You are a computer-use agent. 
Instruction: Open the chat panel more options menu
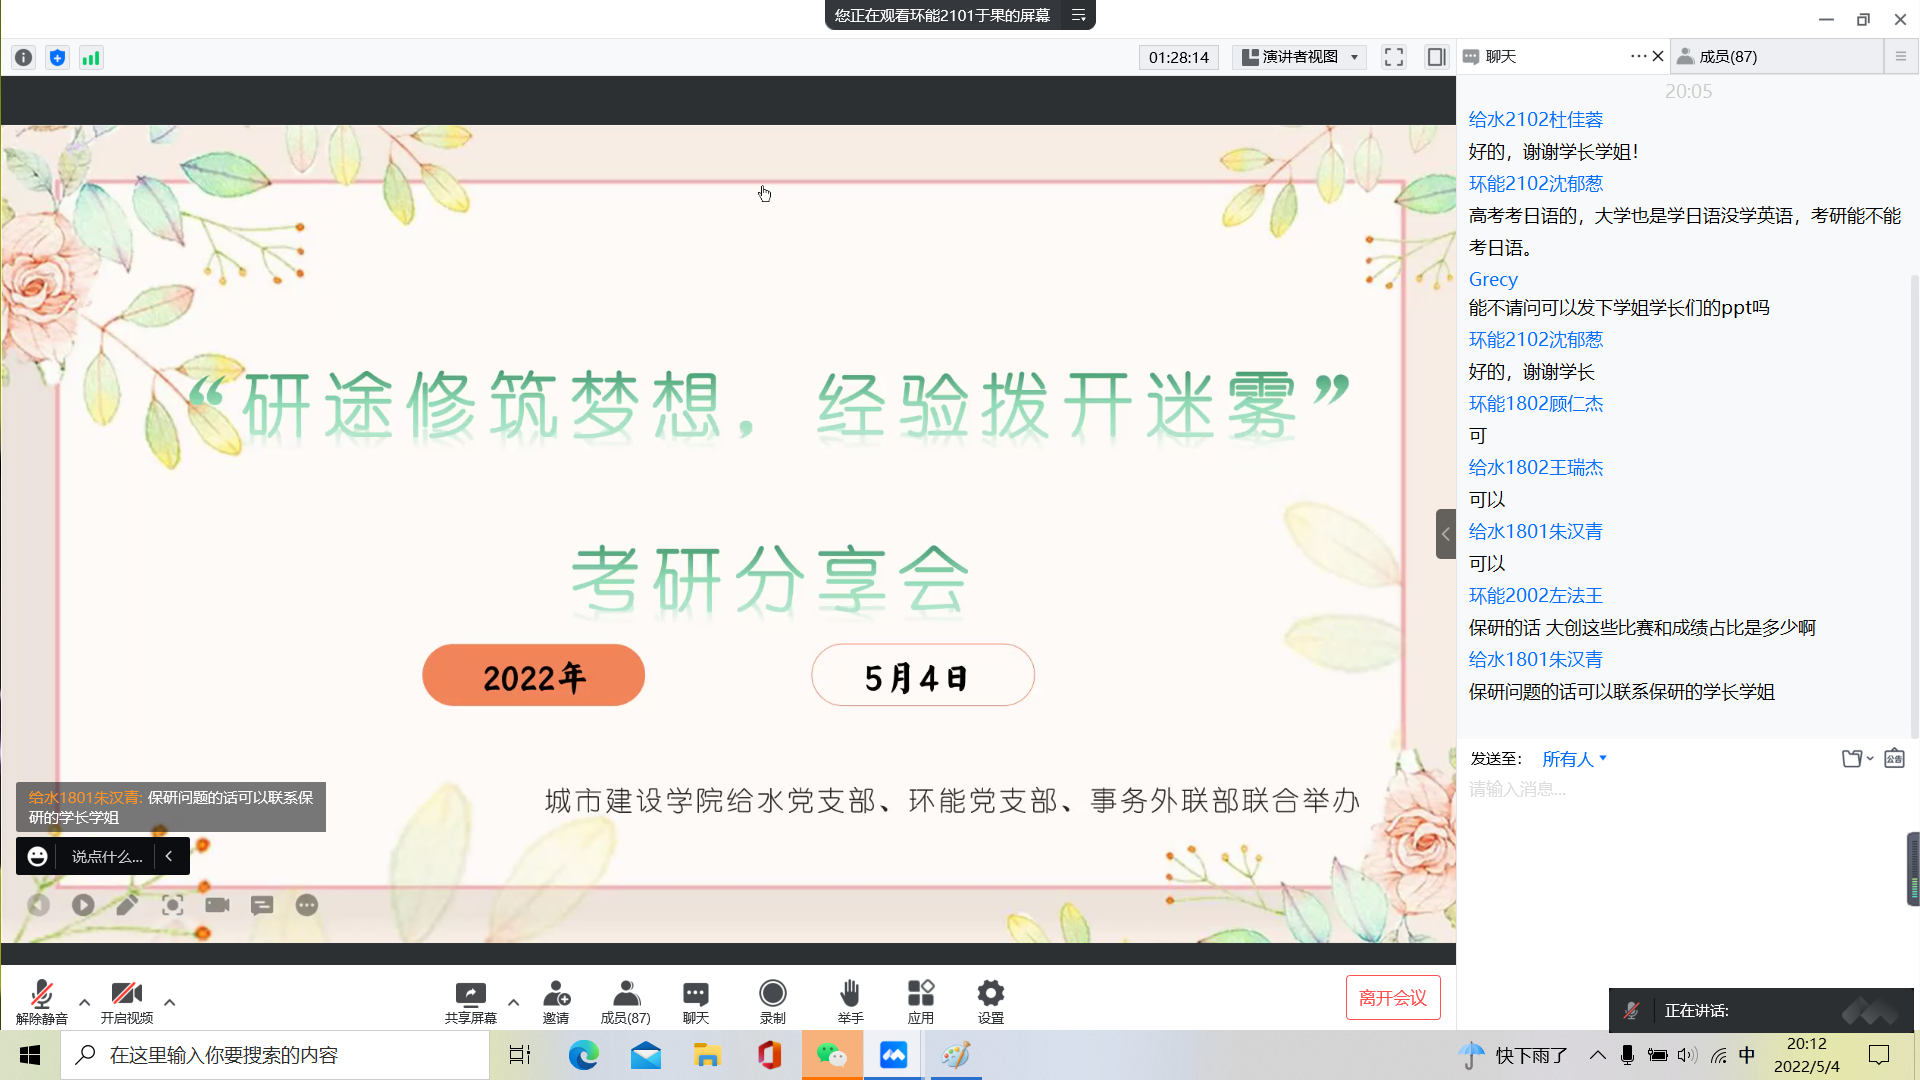pyautogui.click(x=1637, y=56)
